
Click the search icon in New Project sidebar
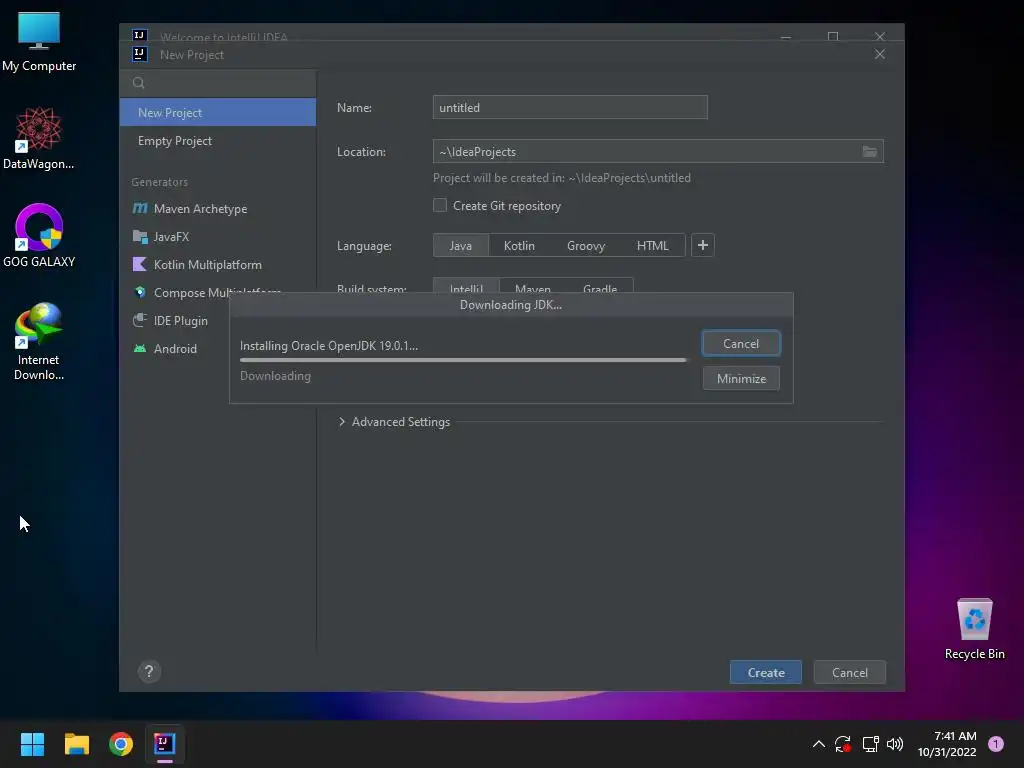(x=138, y=83)
